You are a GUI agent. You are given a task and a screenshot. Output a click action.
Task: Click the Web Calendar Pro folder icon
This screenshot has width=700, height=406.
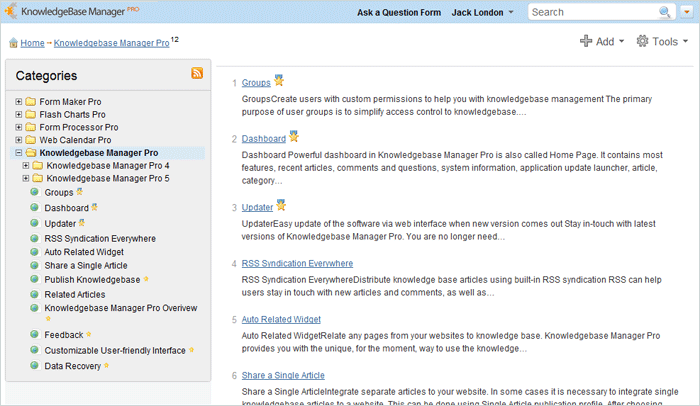(30, 140)
